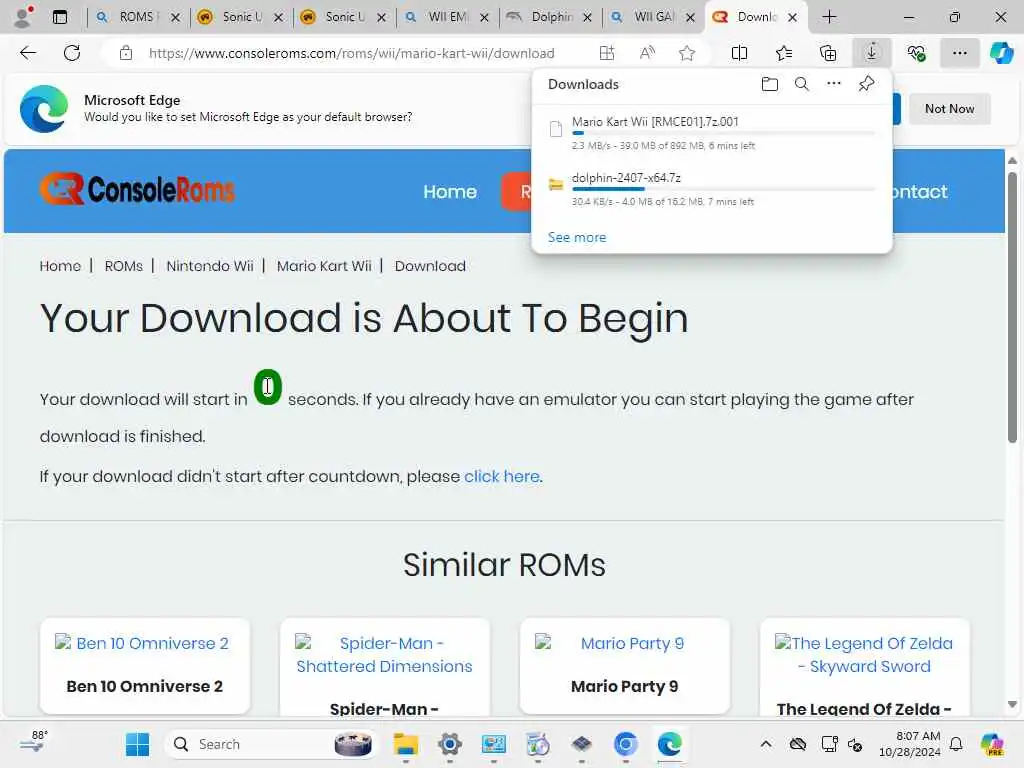1024x768 pixels.
Task: Toggle the Downloads toolbar button
Action: pyautogui.click(x=872, y=53)
